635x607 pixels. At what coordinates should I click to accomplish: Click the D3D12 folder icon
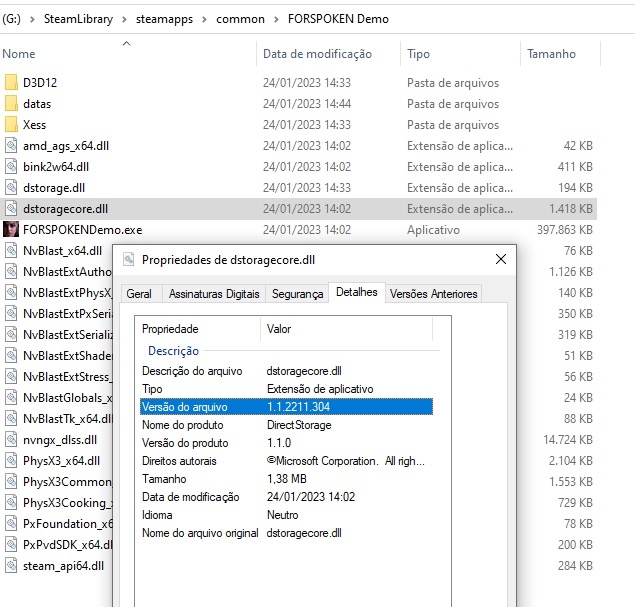(11, 83)
